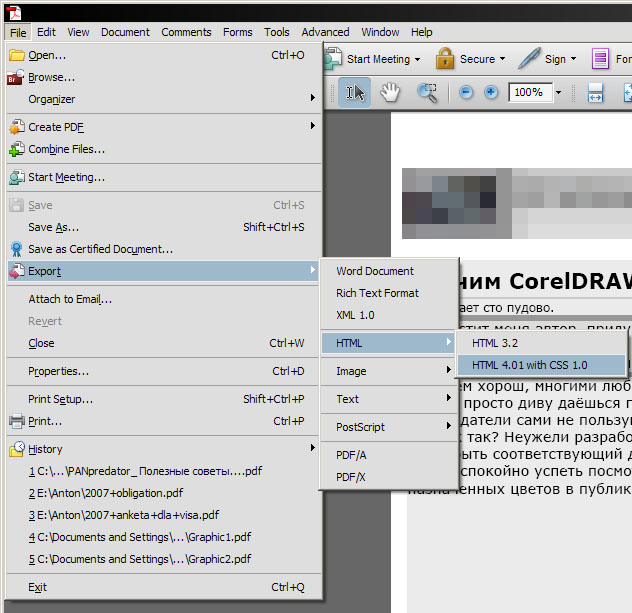632x613 pixels.
Task: Open recent file PANpredator_Полезные советы pdf
Action: click(x=163, y=471)
